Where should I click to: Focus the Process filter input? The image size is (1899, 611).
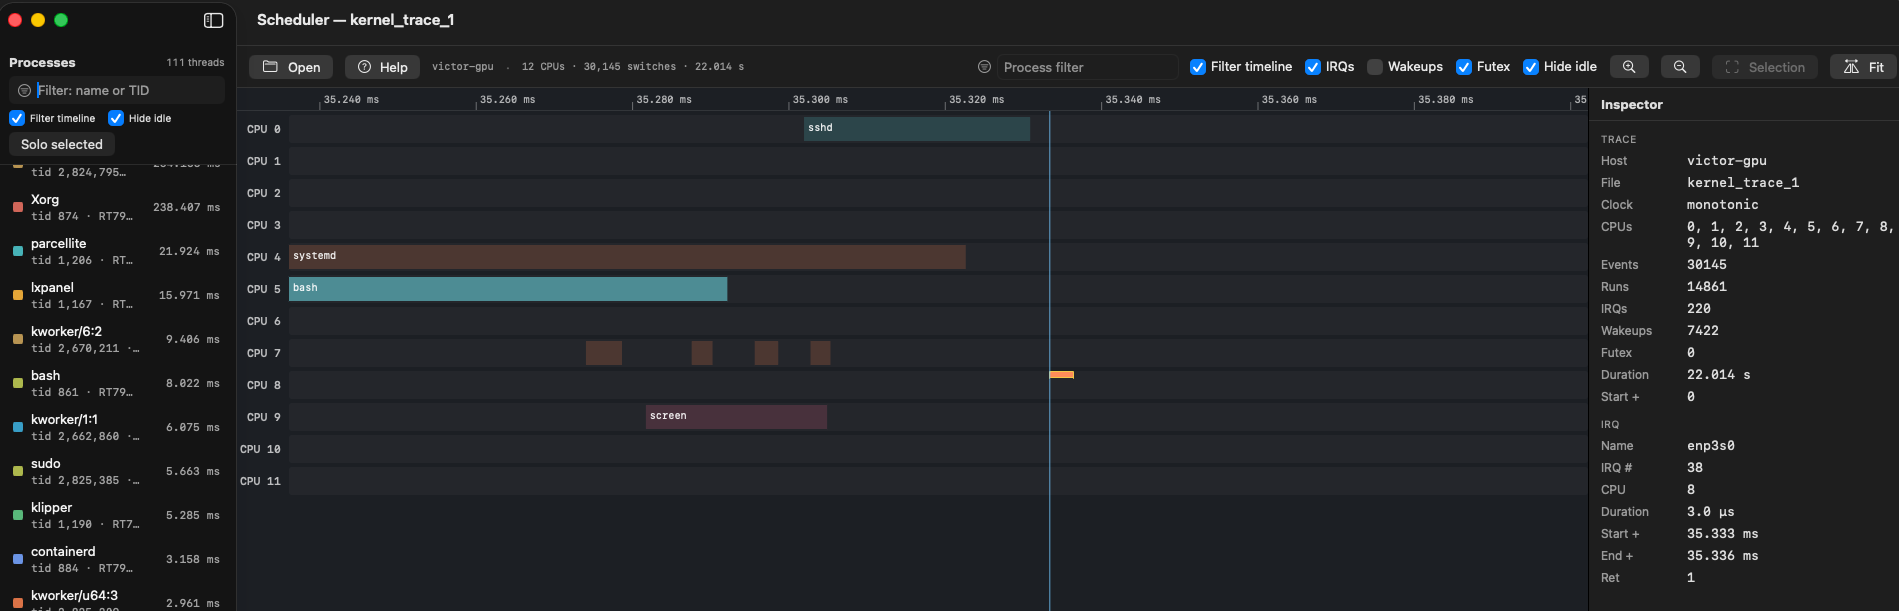click(x=1088, y=67)
